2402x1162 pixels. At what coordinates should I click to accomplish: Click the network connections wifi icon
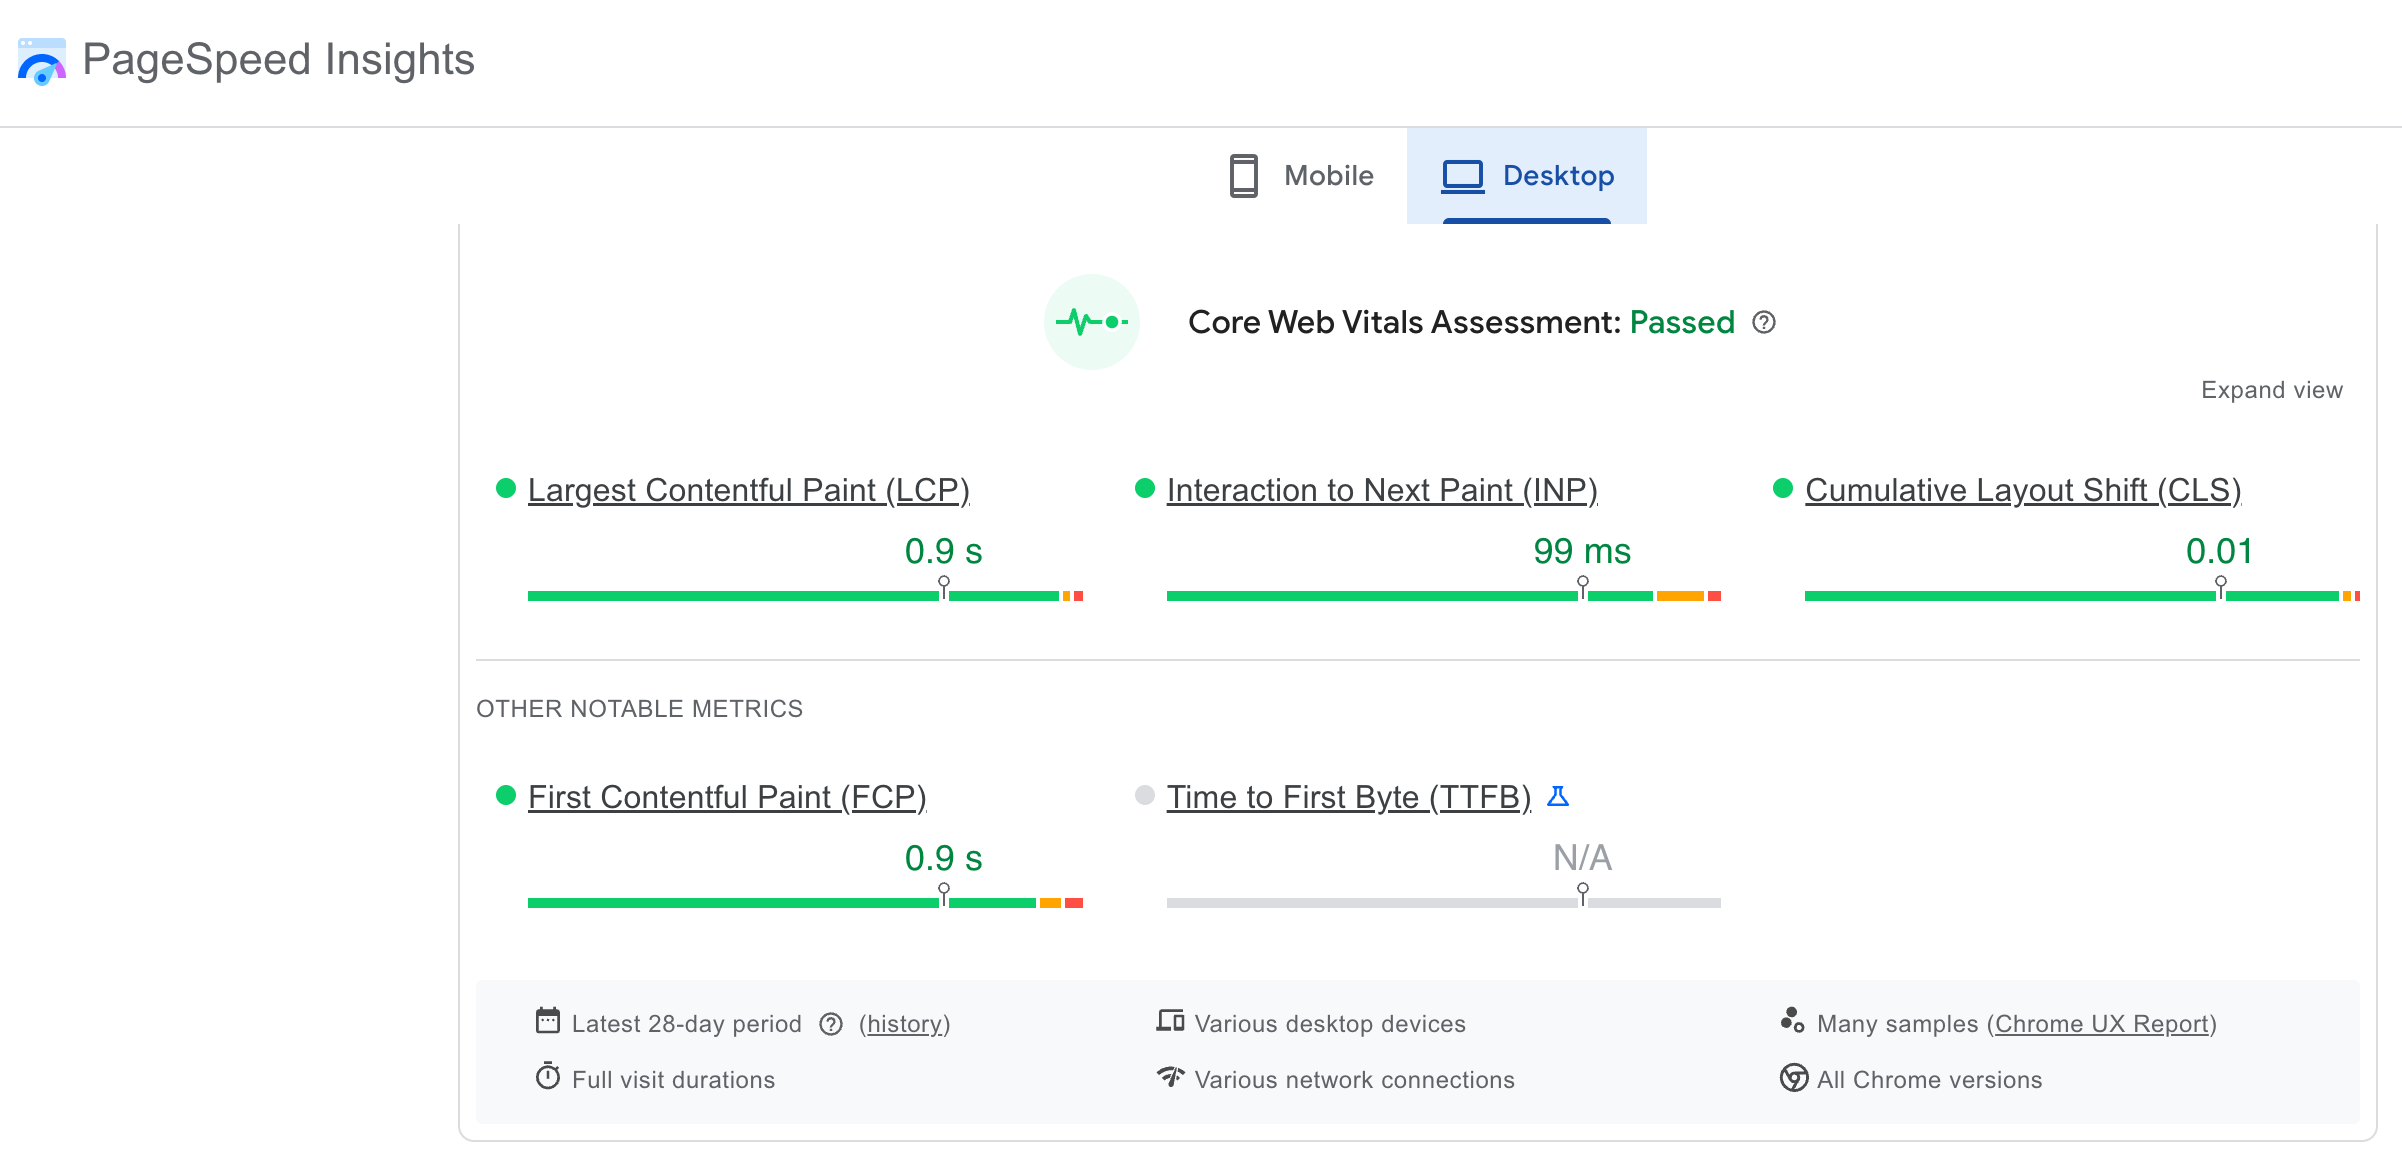1170,1077
